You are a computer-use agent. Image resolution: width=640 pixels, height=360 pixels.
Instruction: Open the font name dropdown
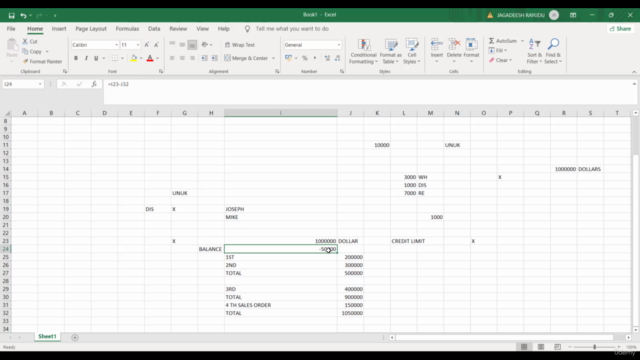[116, 45]
